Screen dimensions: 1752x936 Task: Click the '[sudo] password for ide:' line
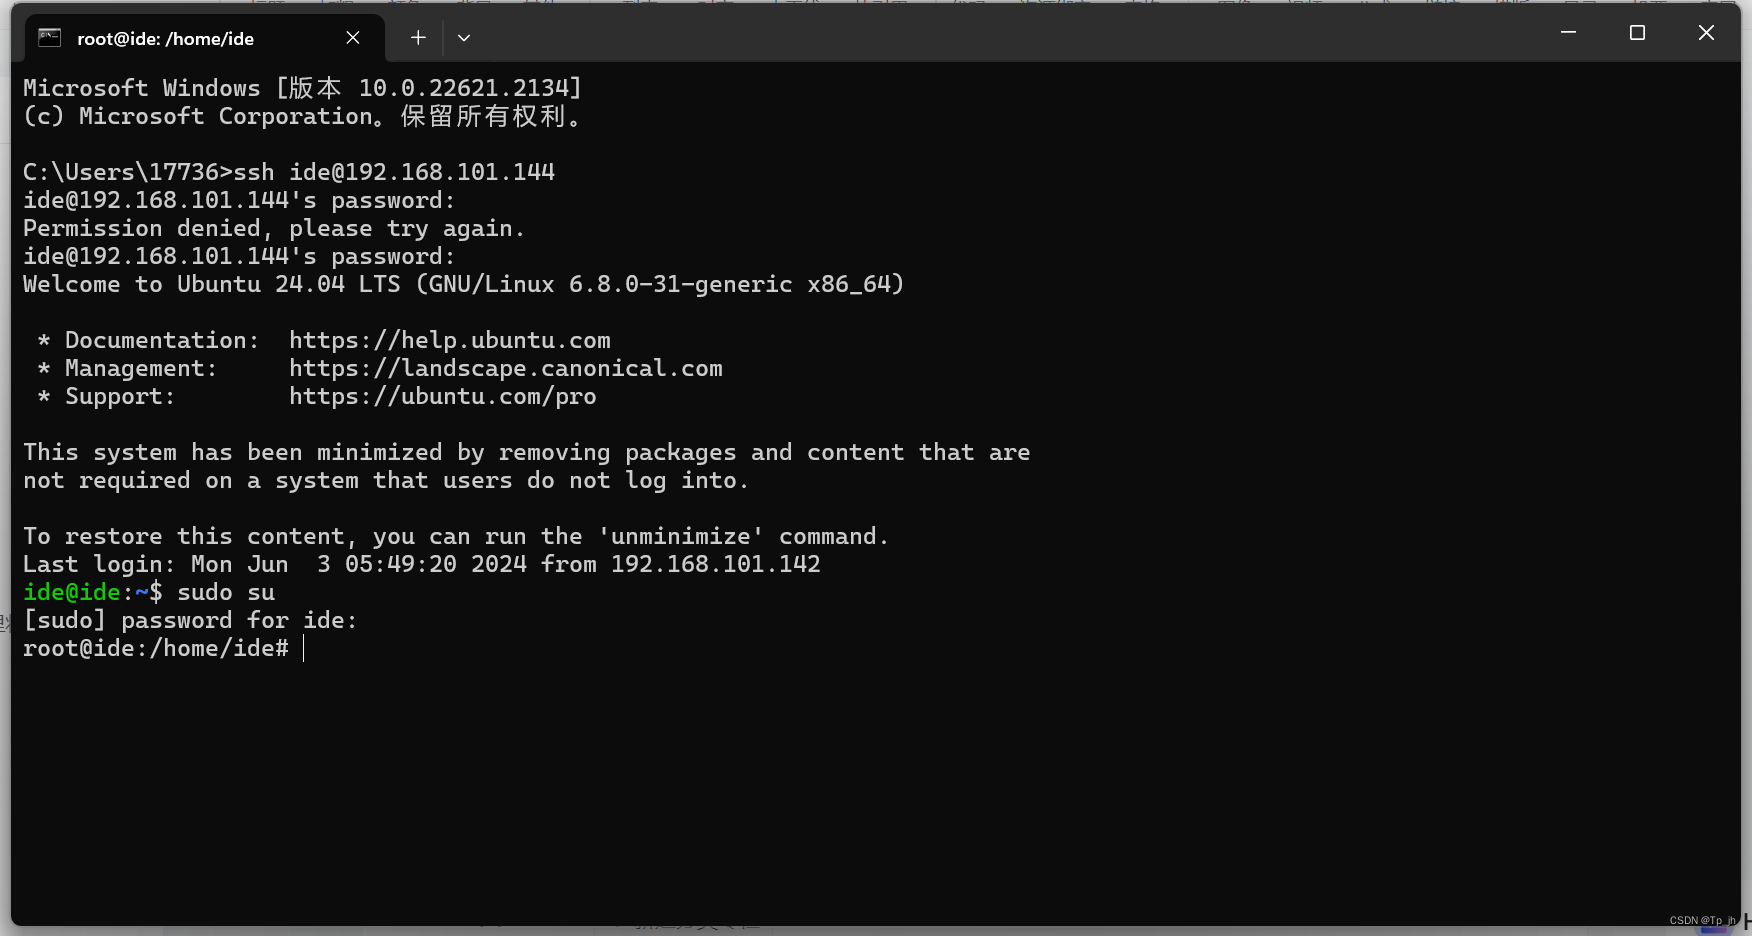point(190,621)
